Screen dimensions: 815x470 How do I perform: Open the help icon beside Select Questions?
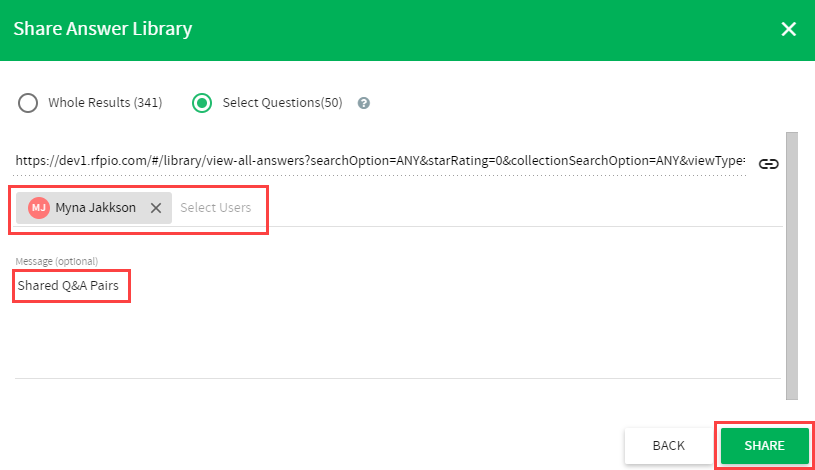pyautogui.click(x=364, y=103)
